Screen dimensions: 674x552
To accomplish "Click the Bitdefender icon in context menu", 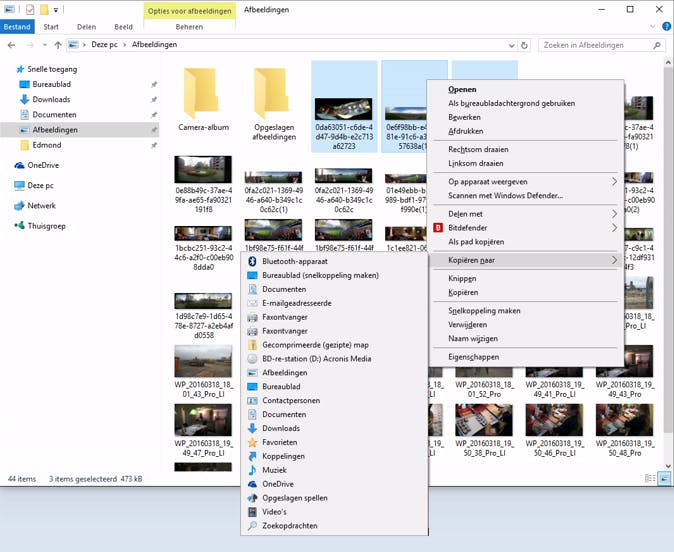I will click(x=437, y=228).
